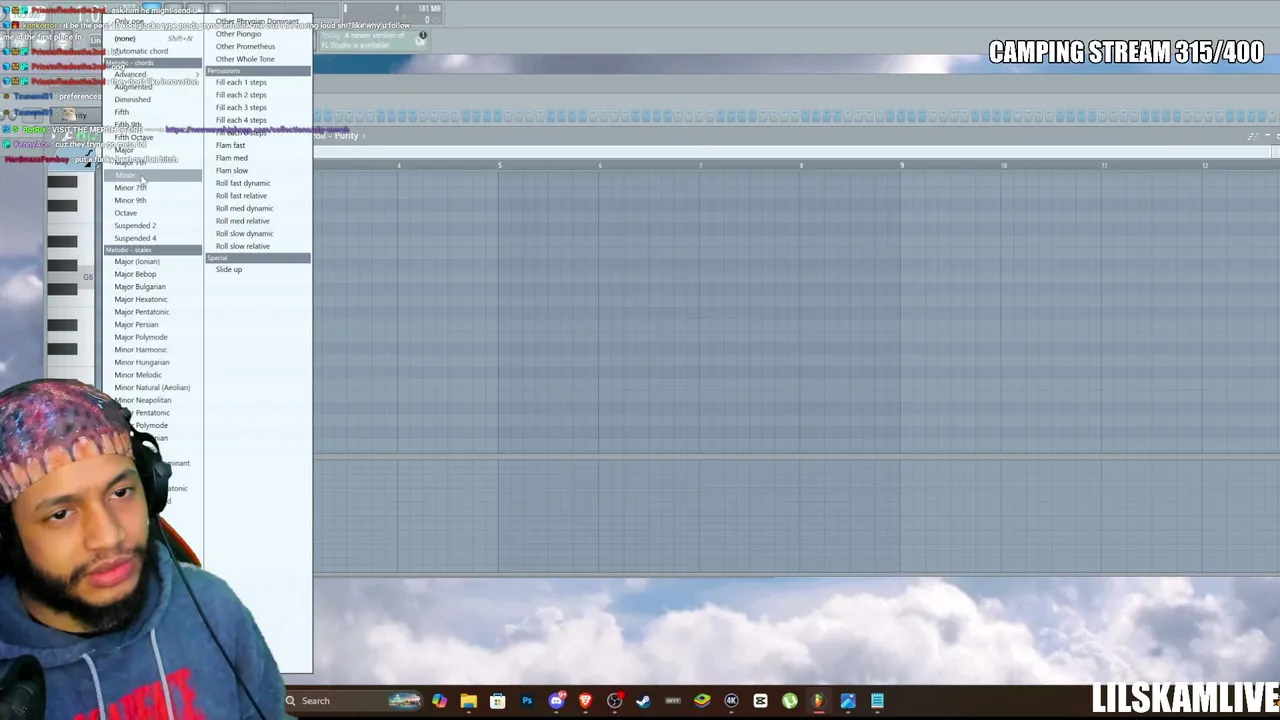Select Roll fast relative
Viewport: 1280px width, 720px height.
[x=258, y=196]
